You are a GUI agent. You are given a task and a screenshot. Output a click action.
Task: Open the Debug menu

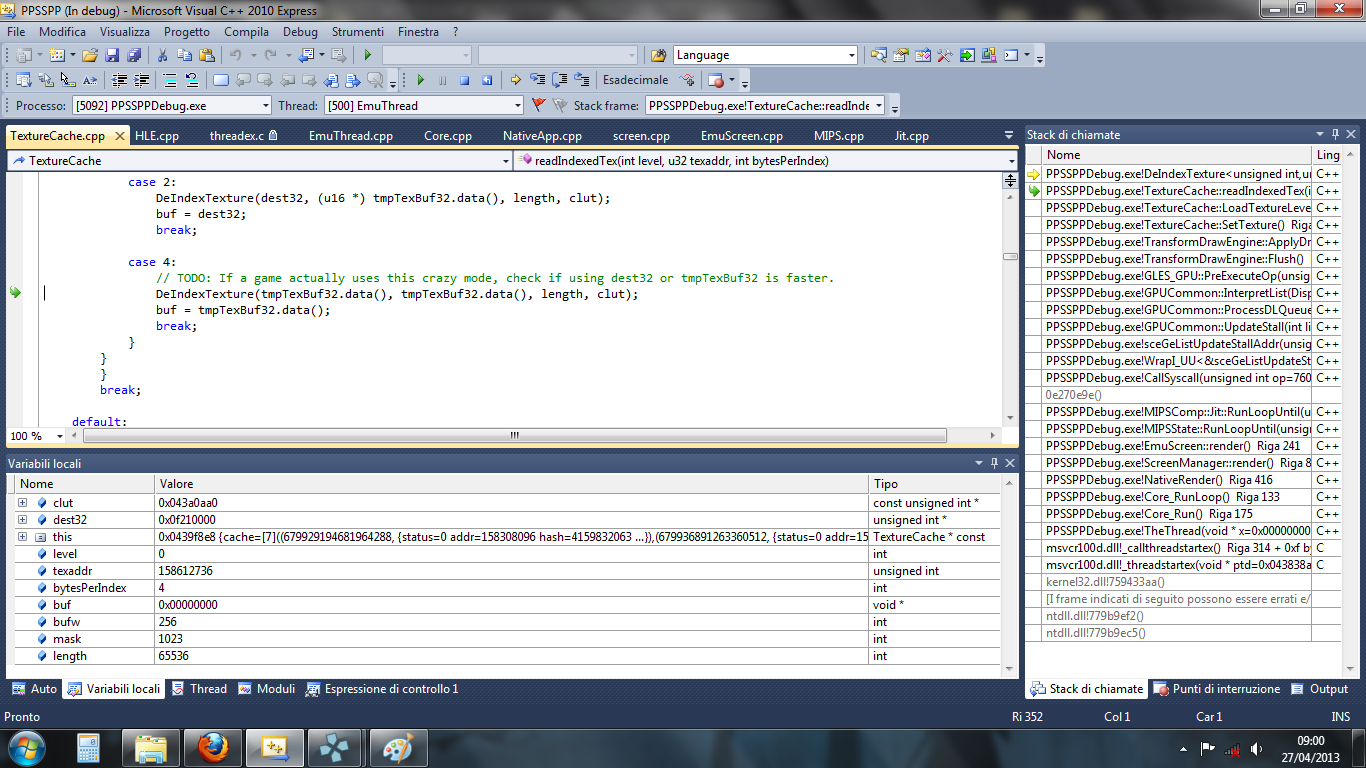300,32
